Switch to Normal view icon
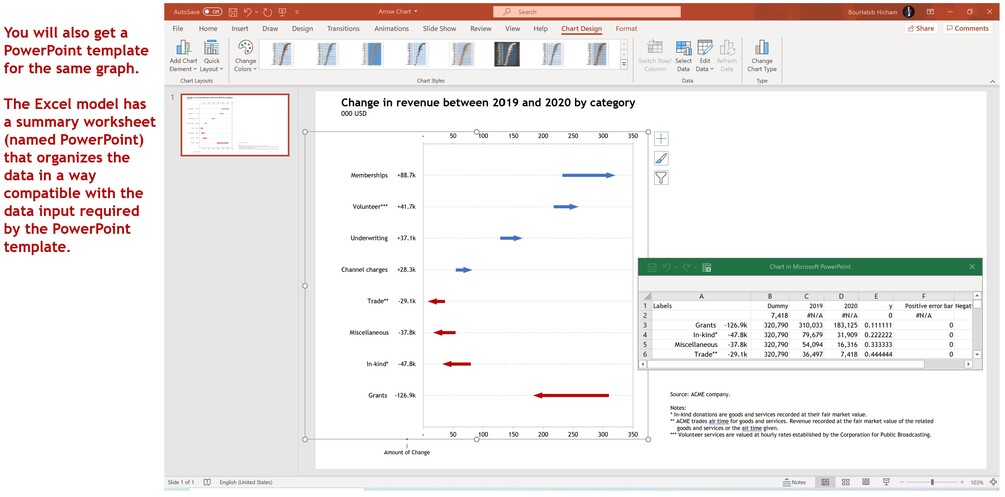1005x497 pixels. (x=826, y=482)
